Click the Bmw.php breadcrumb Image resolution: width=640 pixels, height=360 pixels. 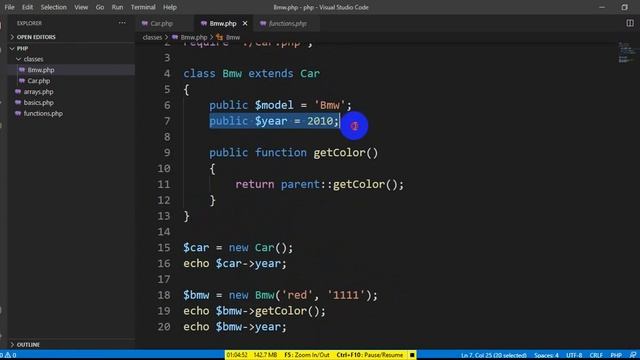click(194, 37)
